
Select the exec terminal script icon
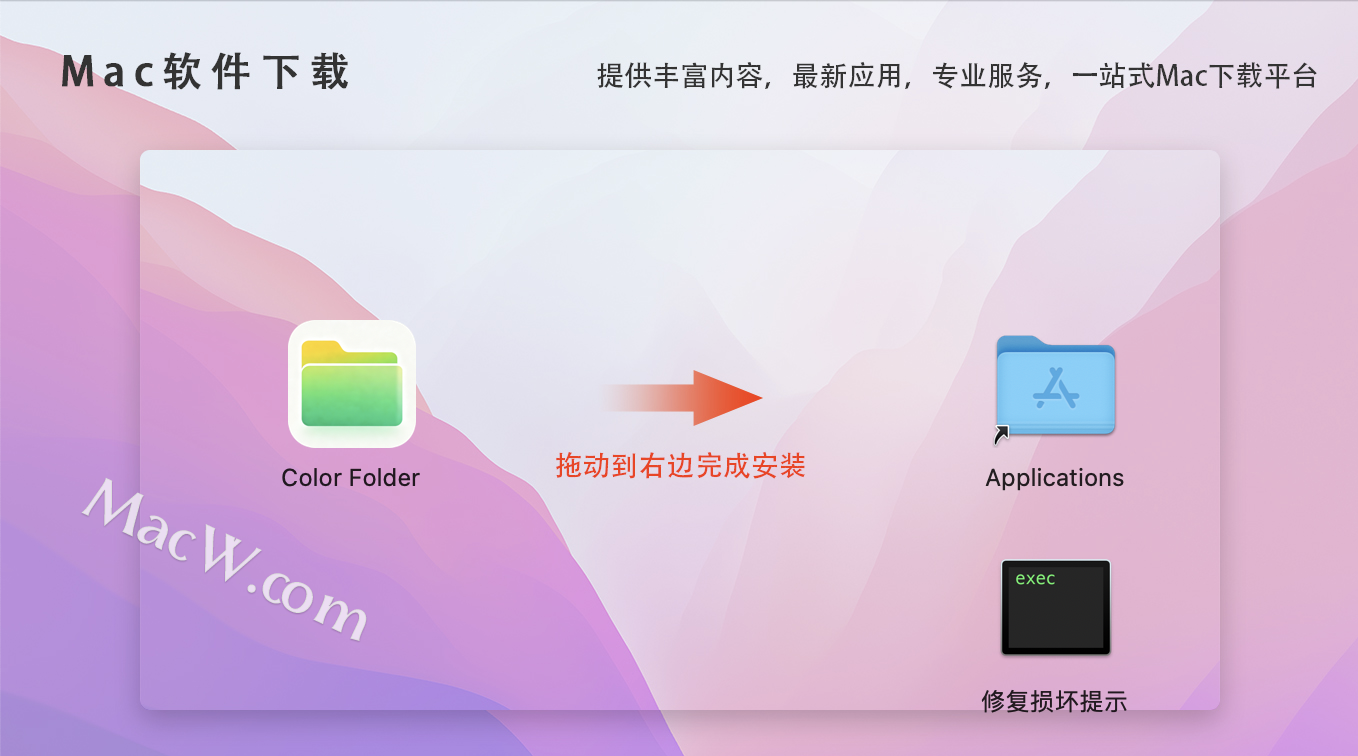pos(1056,607)
